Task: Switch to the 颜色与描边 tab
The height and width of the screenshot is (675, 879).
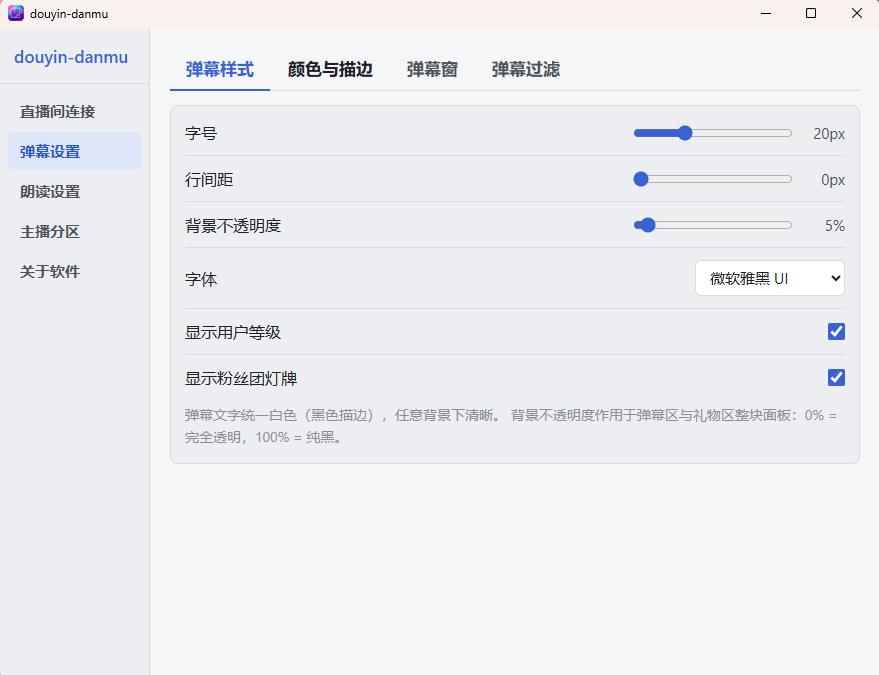Action: tap(330, 70)
